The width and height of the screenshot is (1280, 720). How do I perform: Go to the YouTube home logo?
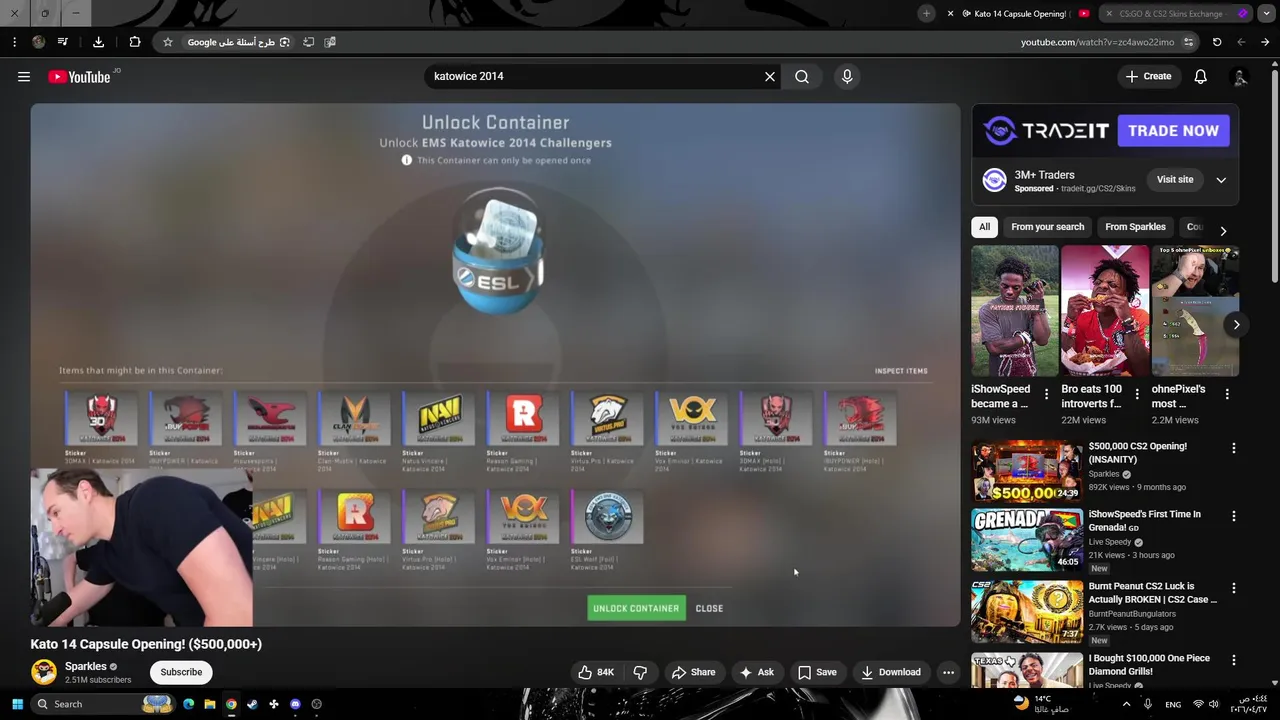pos(79,76)
